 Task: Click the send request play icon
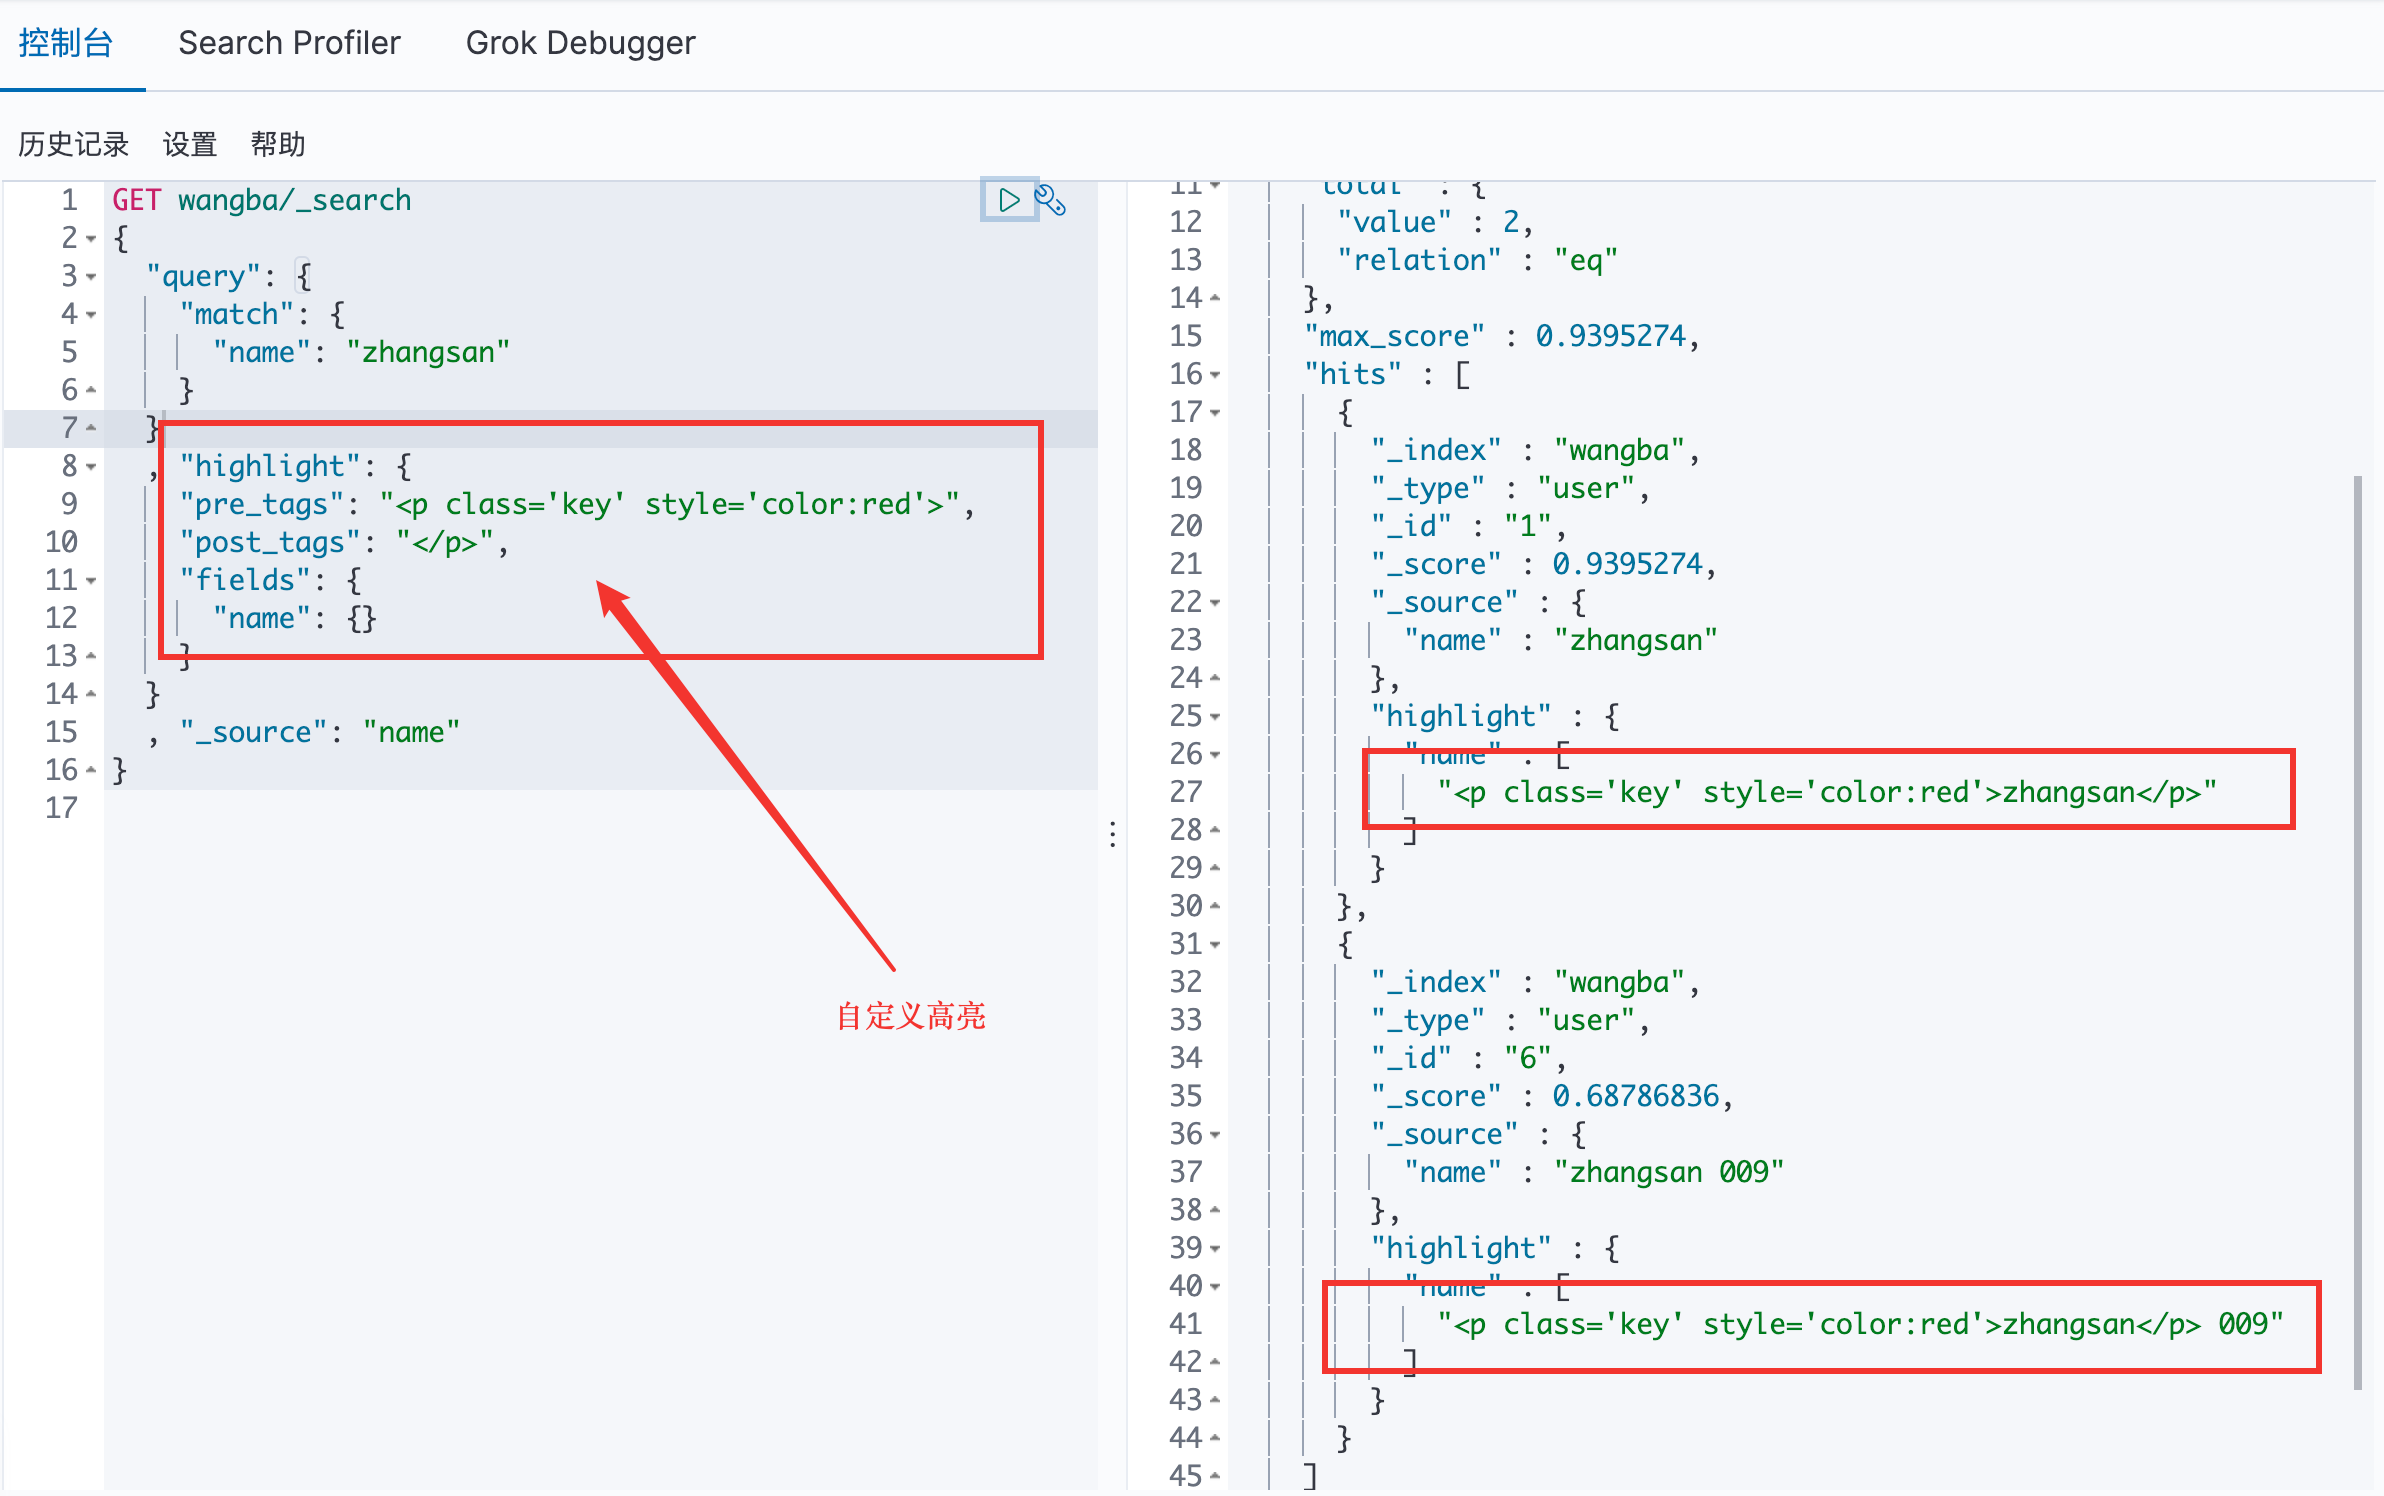1009,200
